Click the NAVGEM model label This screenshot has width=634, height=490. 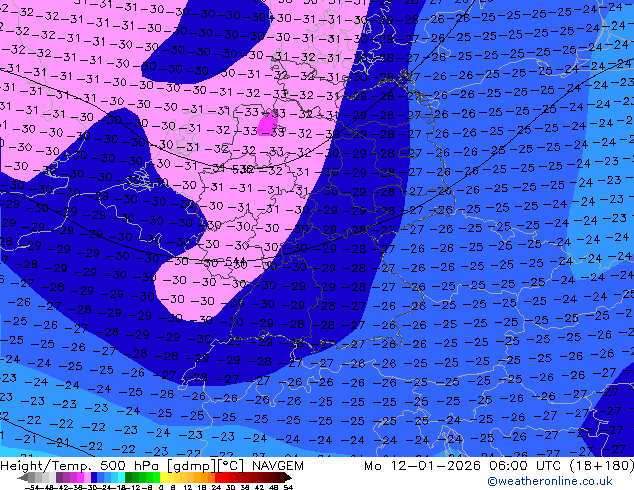coord(278,466)
